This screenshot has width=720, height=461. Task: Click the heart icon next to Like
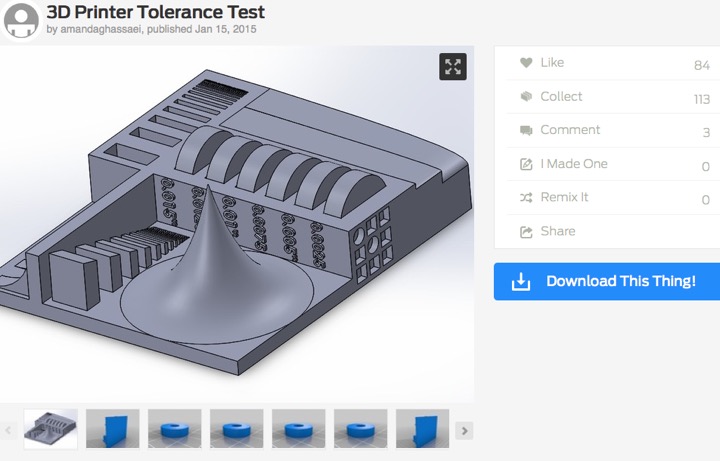pyautogui.click(x=526, y=62)
